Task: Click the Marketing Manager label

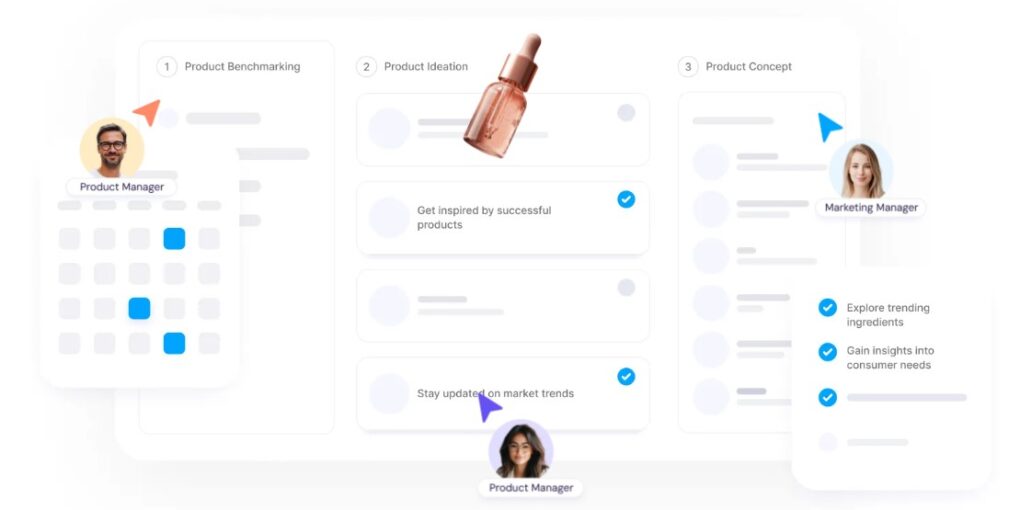Action: click(871, 208)
